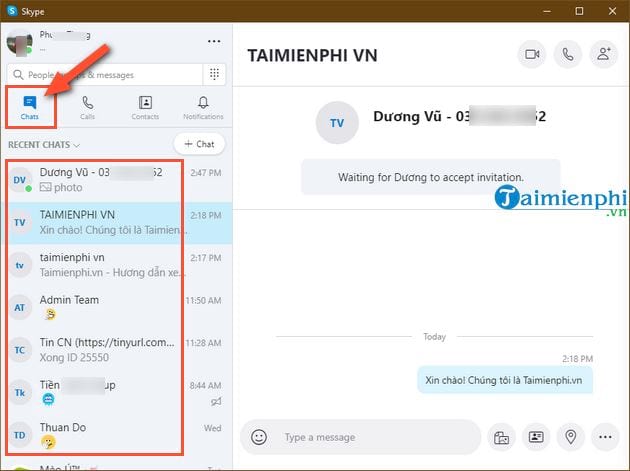Open more message options ellipsis
630x471 pixels.
[x=605, y=437]
